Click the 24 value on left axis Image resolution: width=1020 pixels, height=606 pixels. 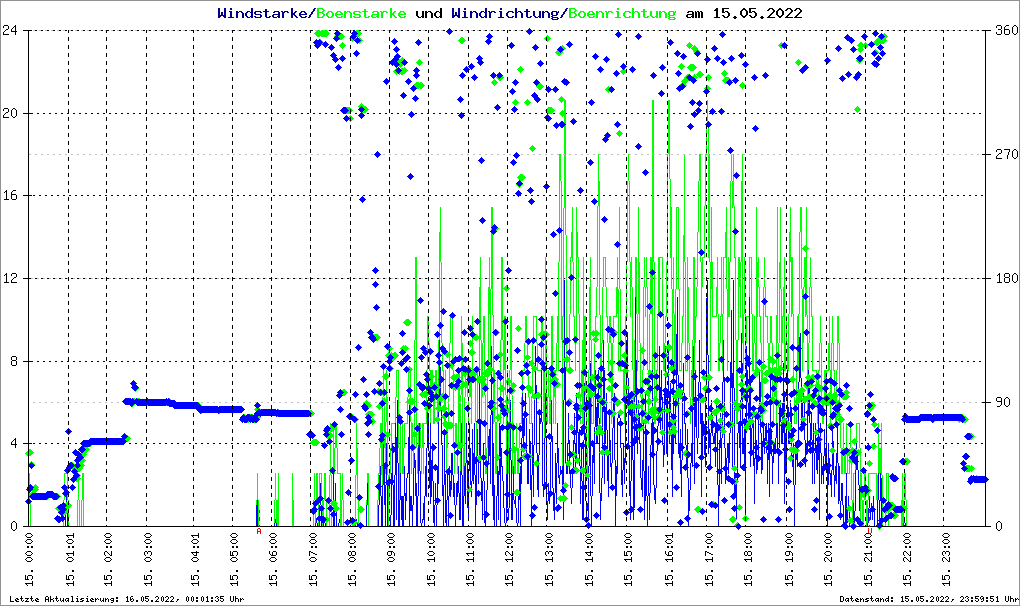click(12, 31)
